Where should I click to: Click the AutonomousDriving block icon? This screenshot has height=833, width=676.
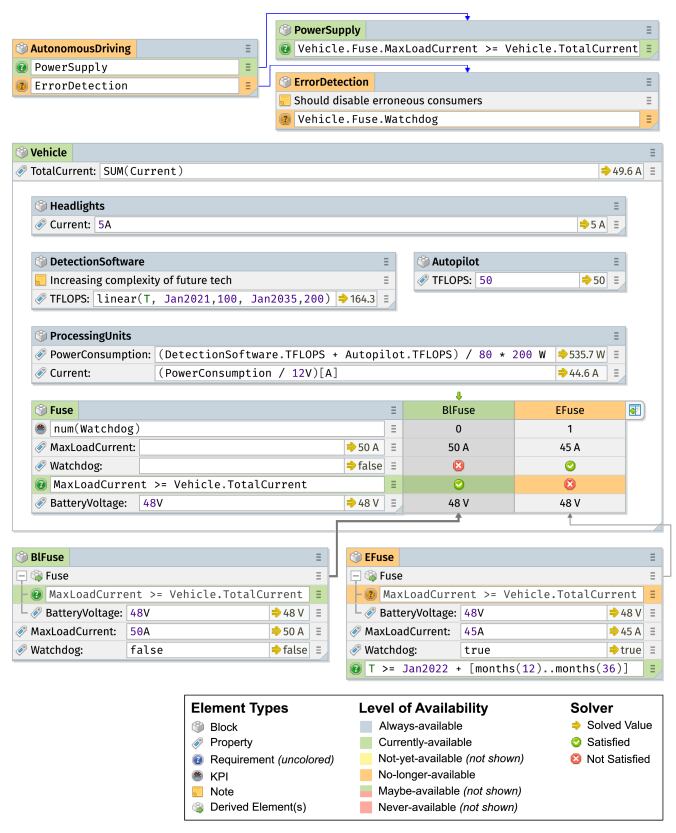point(21,48)
